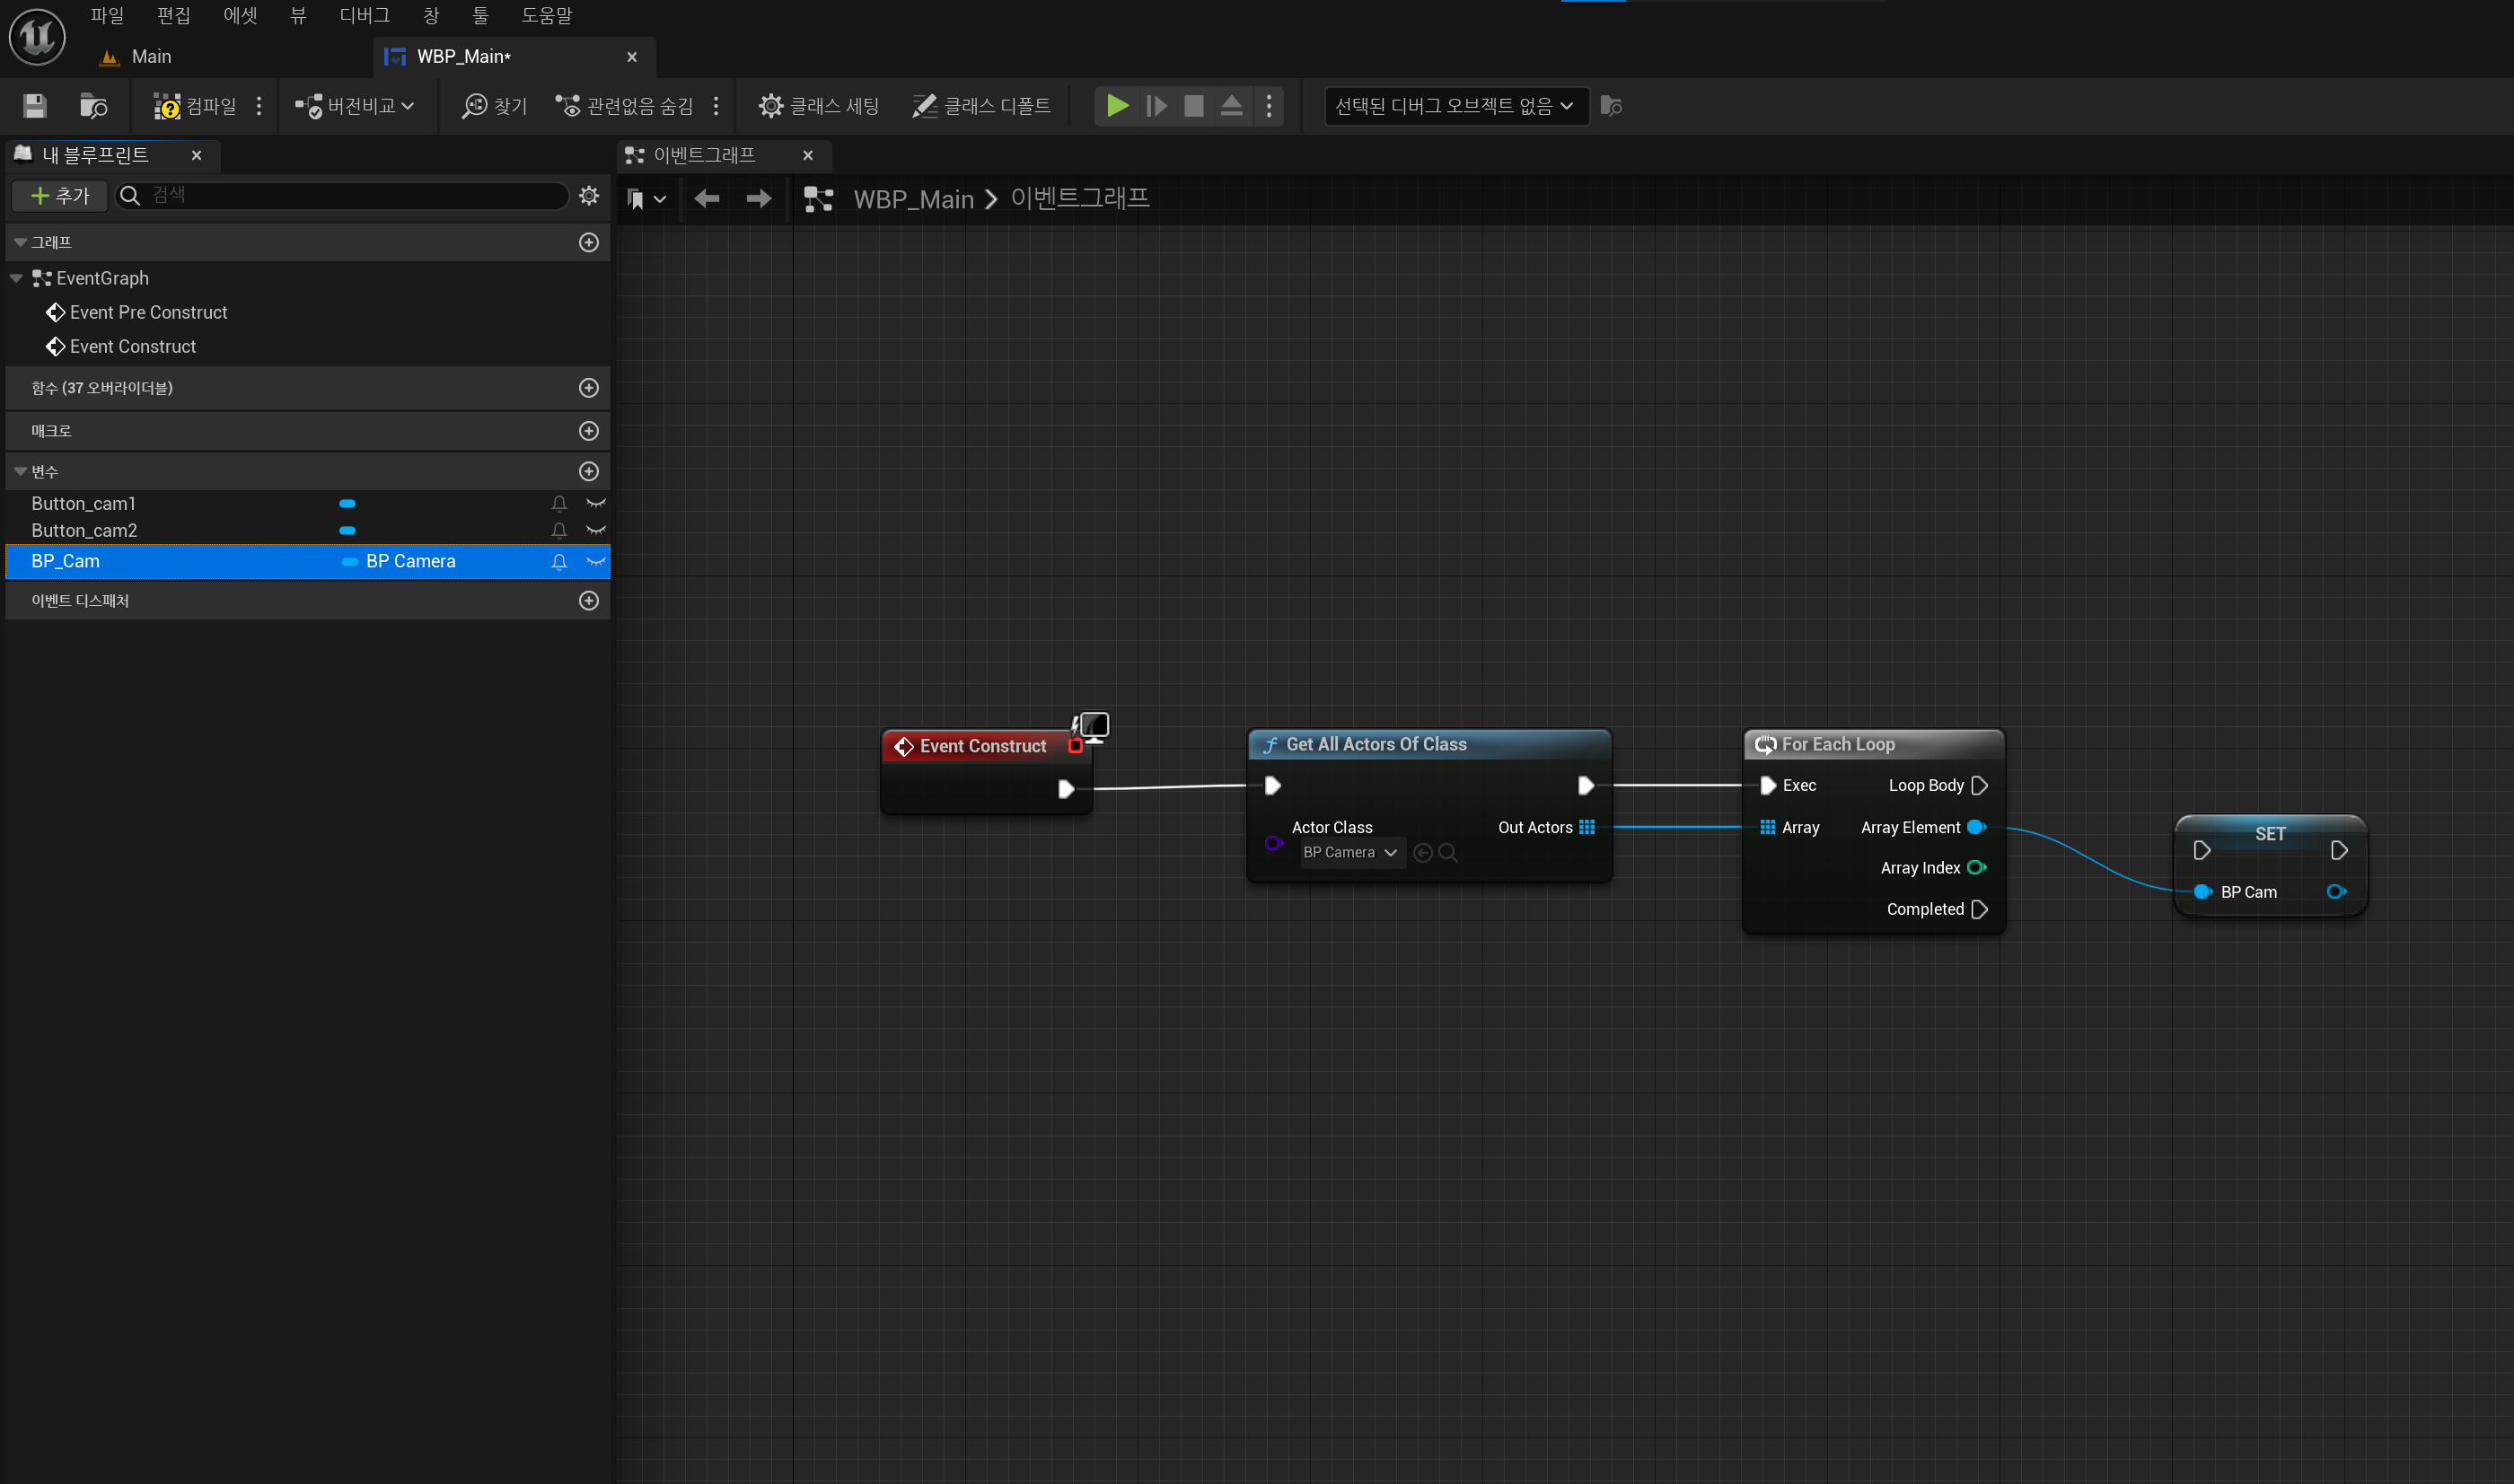
Task: Toggle visibility eye for Button_cam1
Action: [x=596, y=503]
